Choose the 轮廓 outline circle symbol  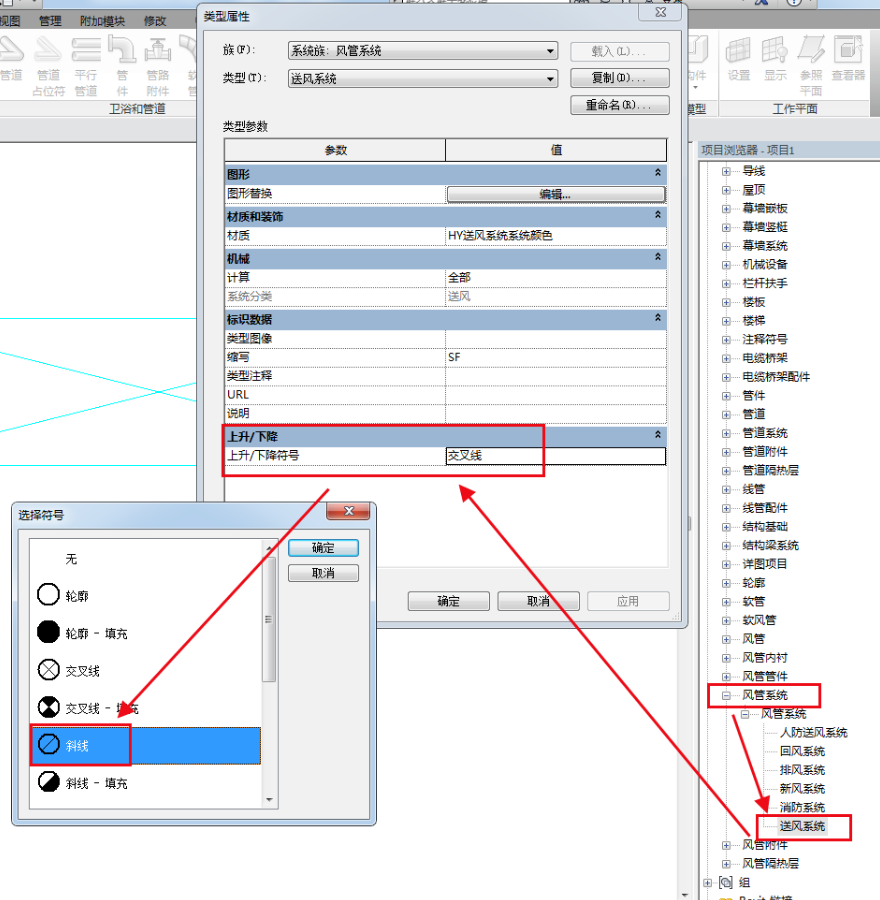tap(48, 596)
